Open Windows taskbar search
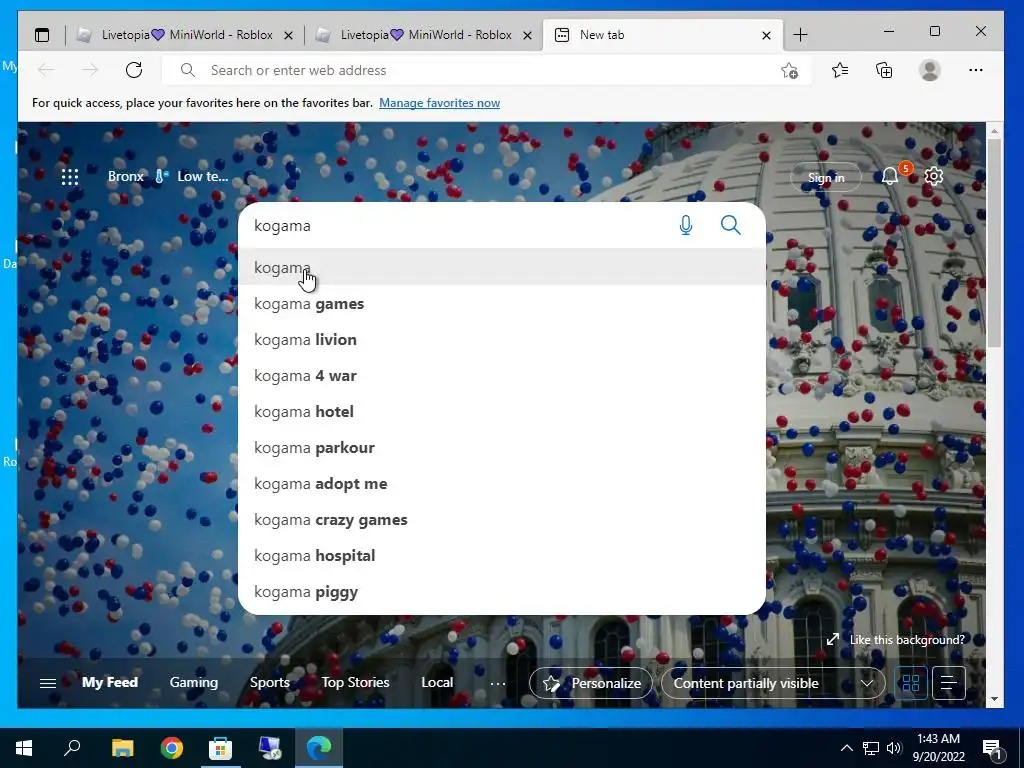1024x768 pixels. pyautogui.click(x=72, y=748)
